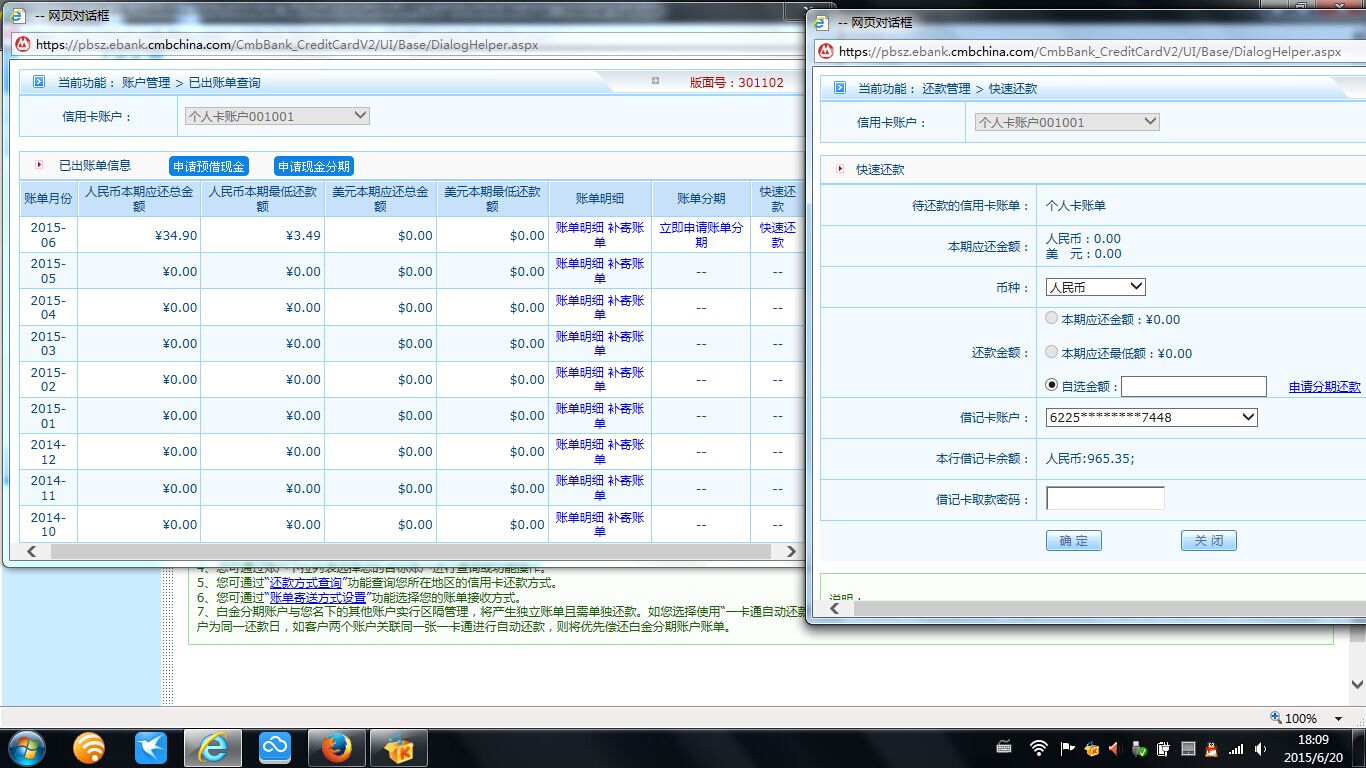Open QQ penguin icon in tray
Image resolution: width=1366 pixels, height=768 pixels.
(1212, 747)
